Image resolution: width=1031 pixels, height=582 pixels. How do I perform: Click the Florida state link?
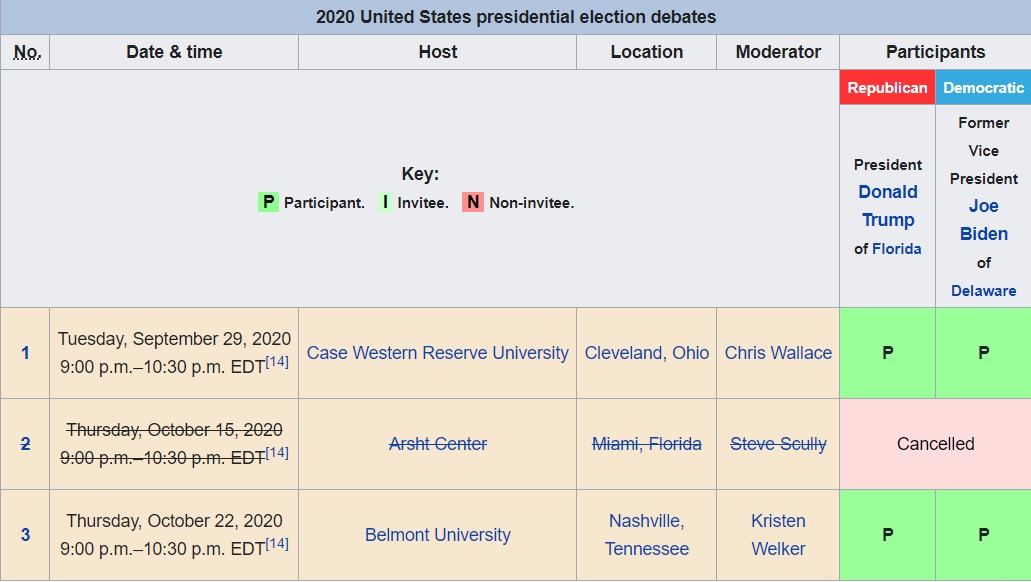point(897,249)
